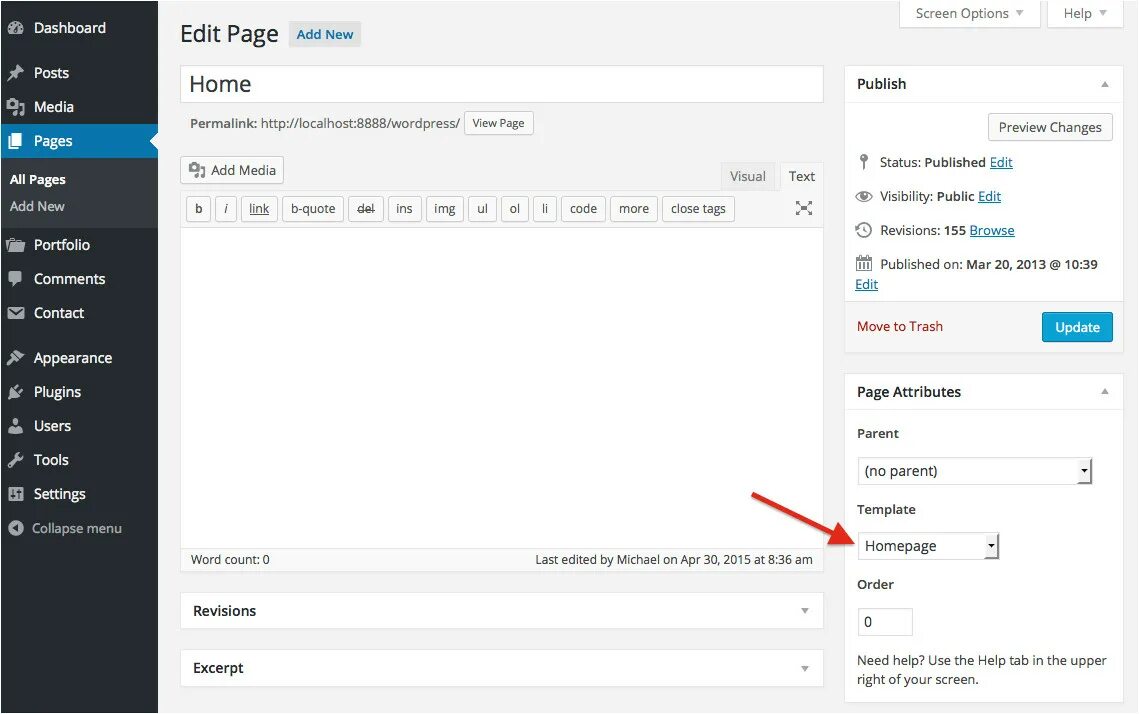Screen dimensions: 1139x714
Task: Click the Published on calendar icon
Action: (864, 264)
